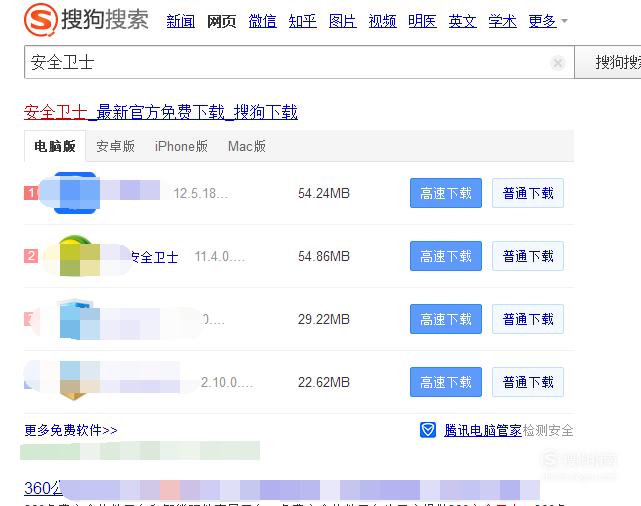Open the 图片 search category

pos(343,21)
